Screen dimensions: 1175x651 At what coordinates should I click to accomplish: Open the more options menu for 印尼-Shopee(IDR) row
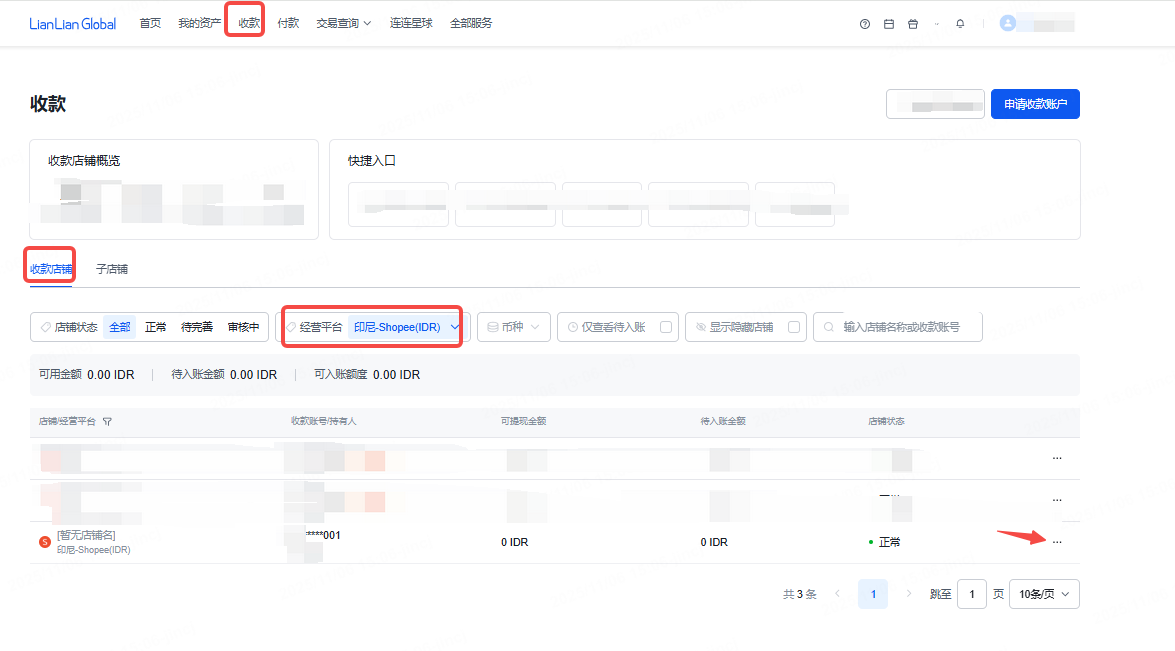click(x=1057, y=542)
